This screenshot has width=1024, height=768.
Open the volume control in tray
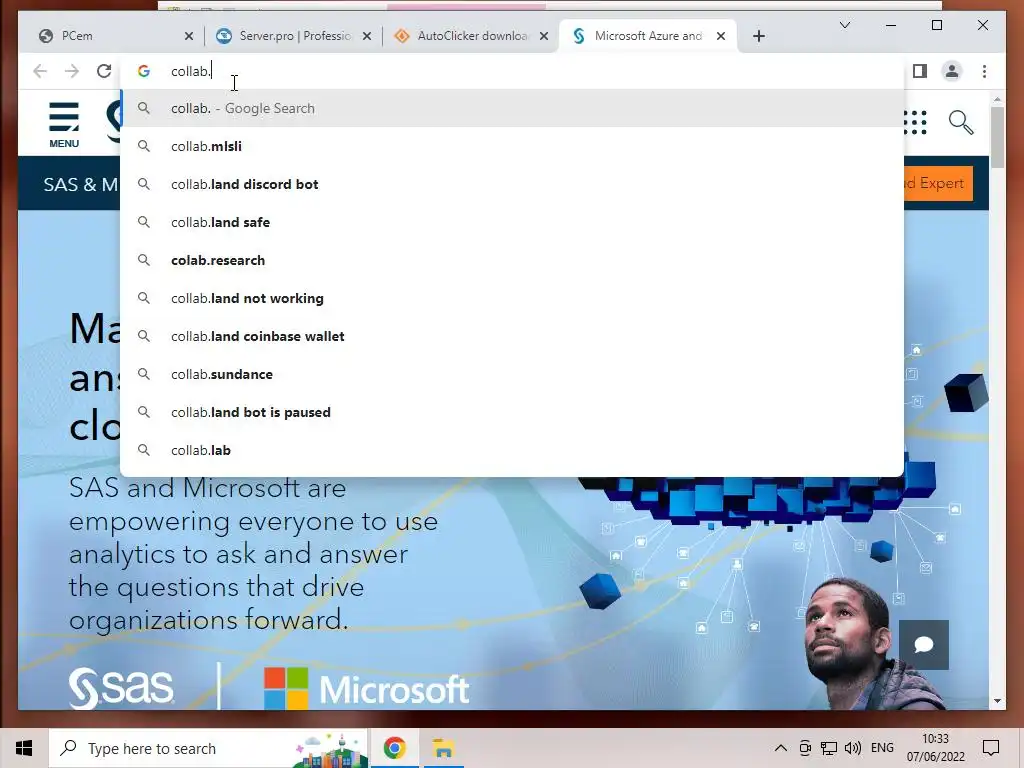click(852, 748)
